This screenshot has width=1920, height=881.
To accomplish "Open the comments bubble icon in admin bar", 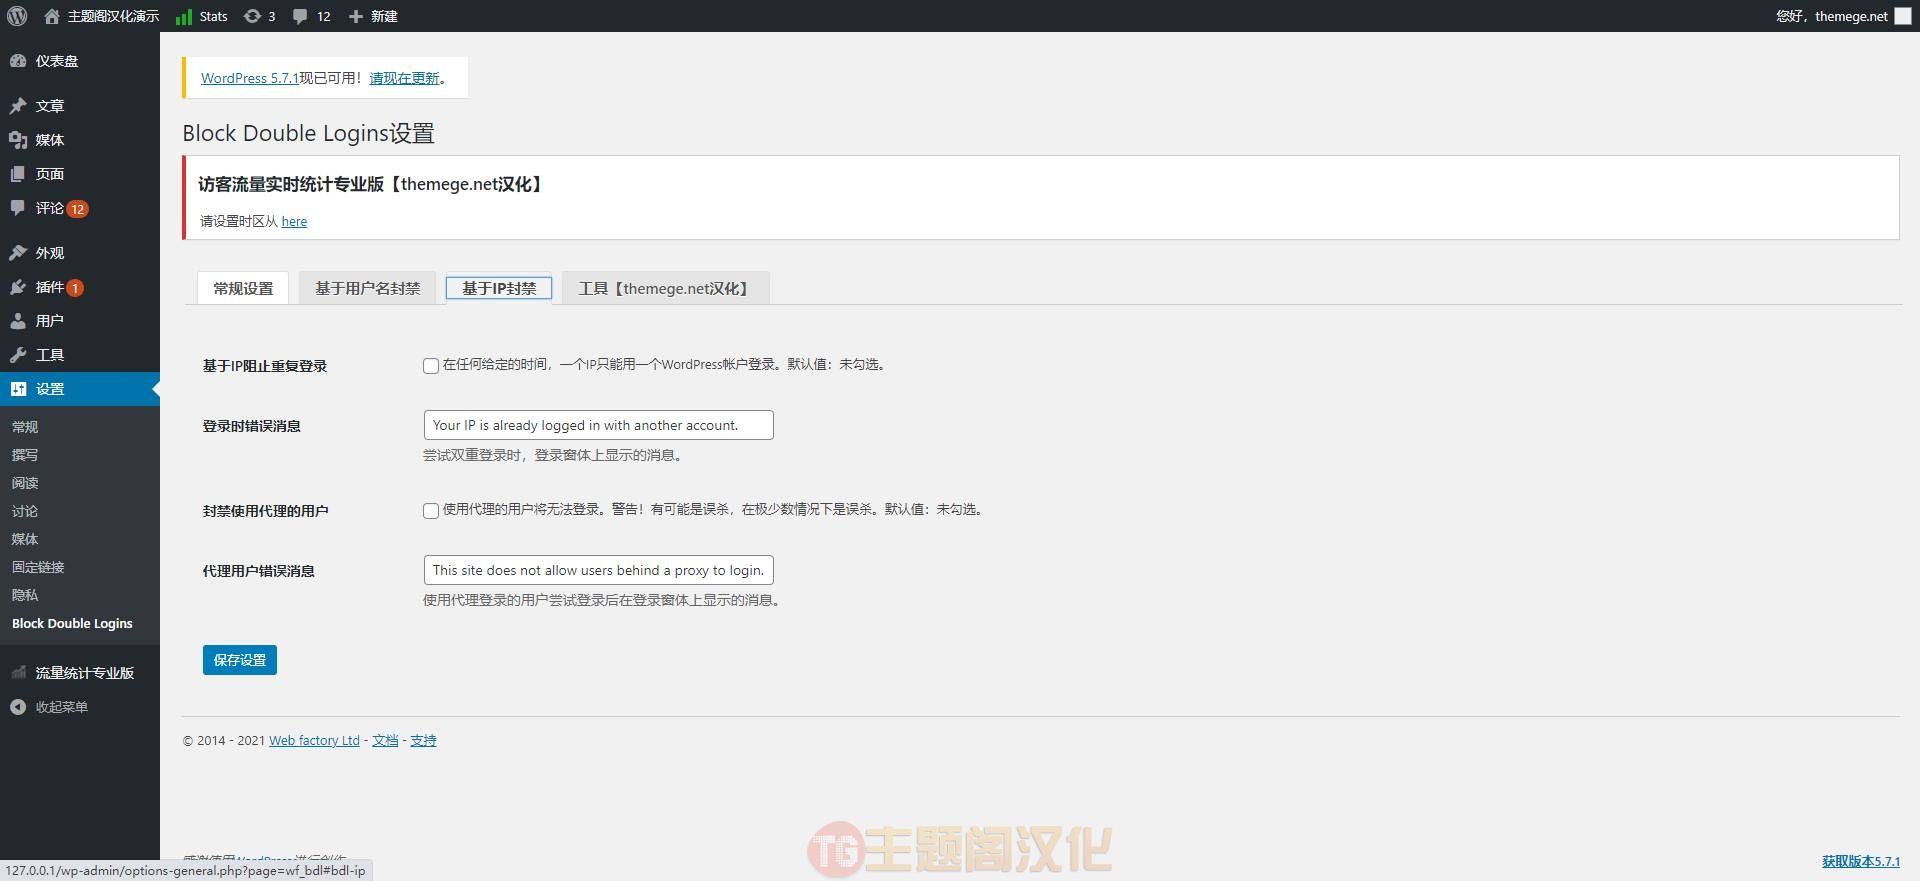I will [300, 17].
